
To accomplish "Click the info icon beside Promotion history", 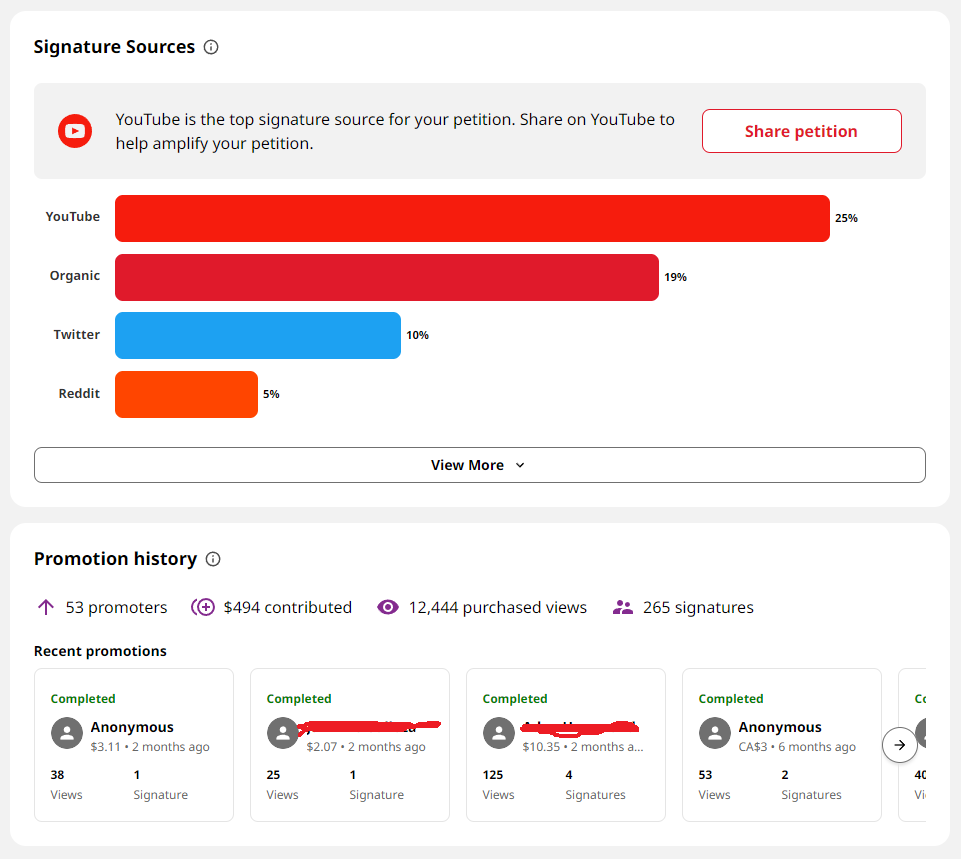I will (213, 559).
